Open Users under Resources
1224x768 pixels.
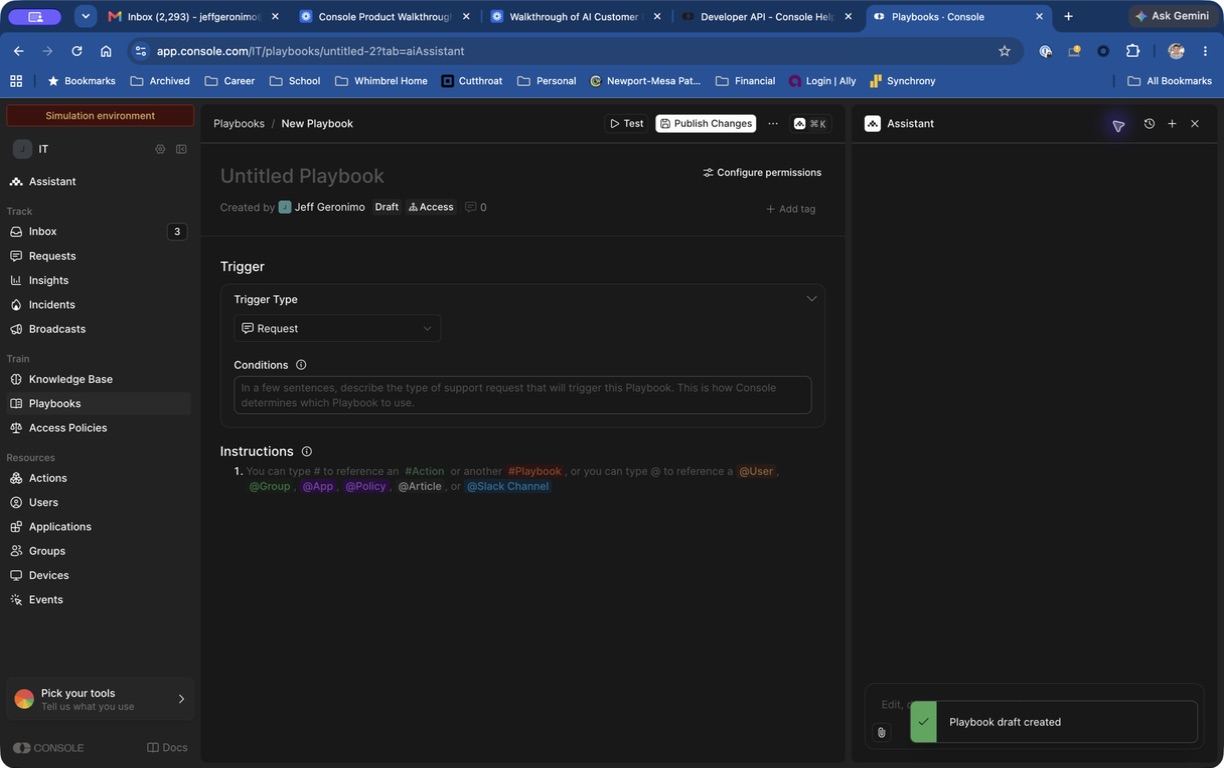pyautogui.click(x=97, y=502)
